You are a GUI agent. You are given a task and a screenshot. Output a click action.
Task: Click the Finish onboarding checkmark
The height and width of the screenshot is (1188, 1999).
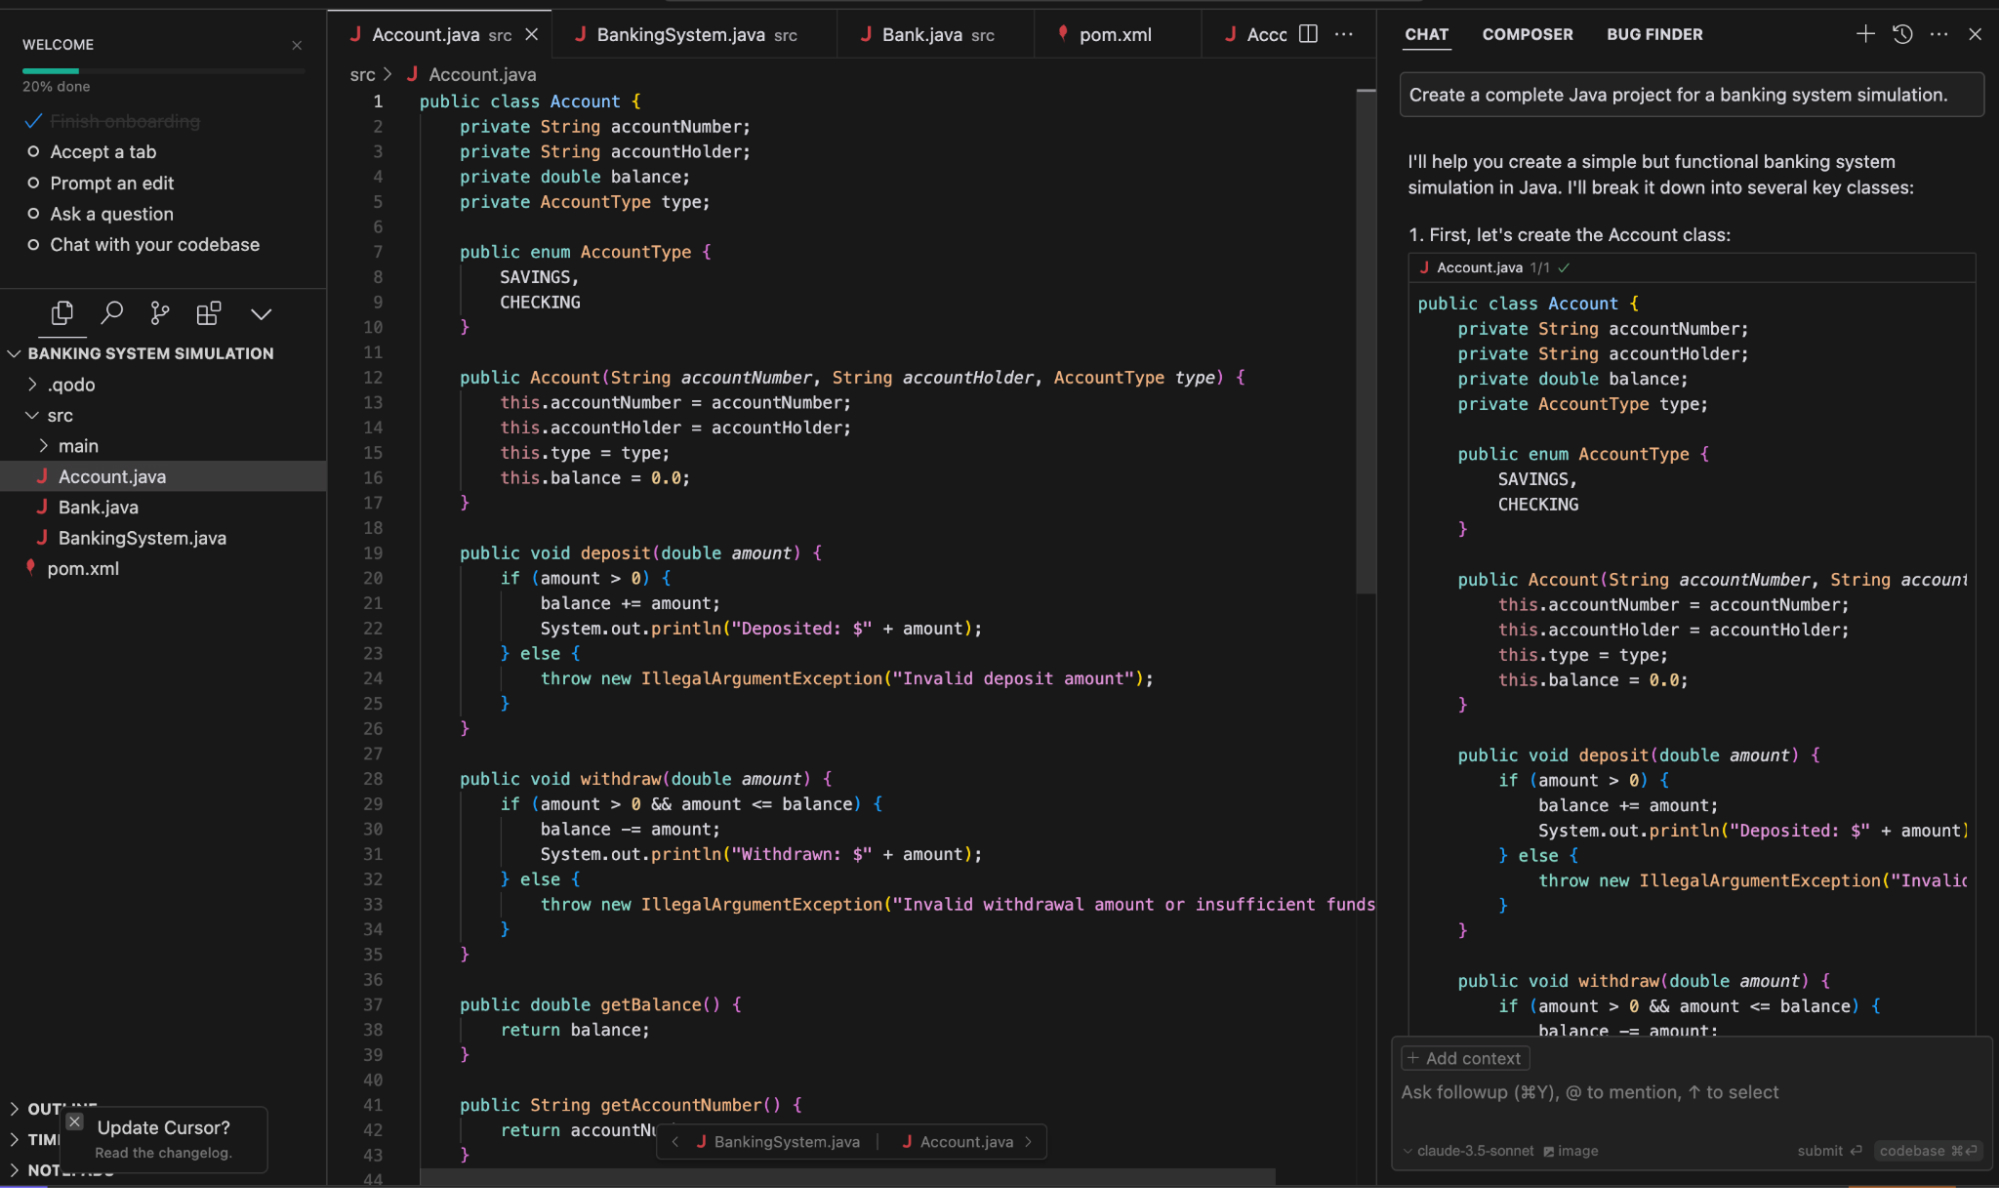(33, 121)
